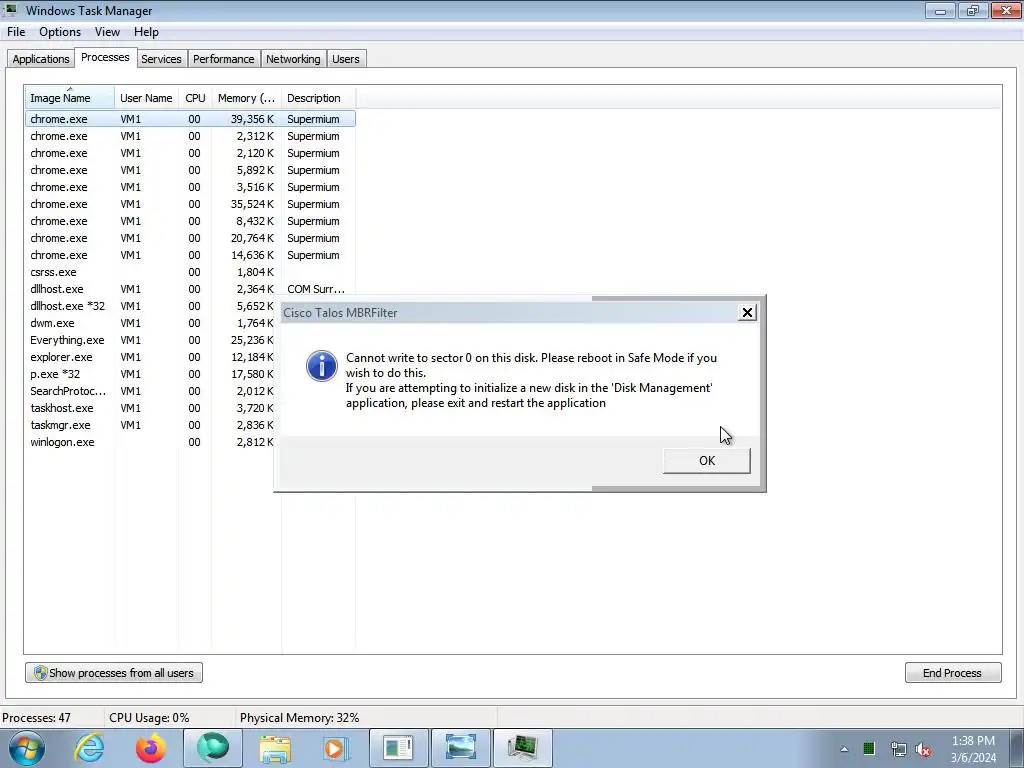
Task: Switch to Task Manager taskbar icon
Action: pos(522,748)
